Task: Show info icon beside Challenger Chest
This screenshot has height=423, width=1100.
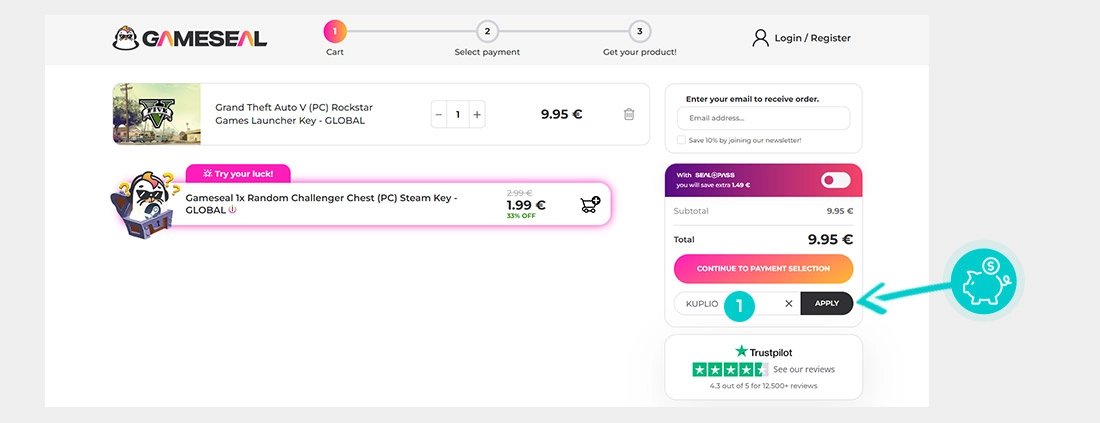Action: click(x=232, y=210)
